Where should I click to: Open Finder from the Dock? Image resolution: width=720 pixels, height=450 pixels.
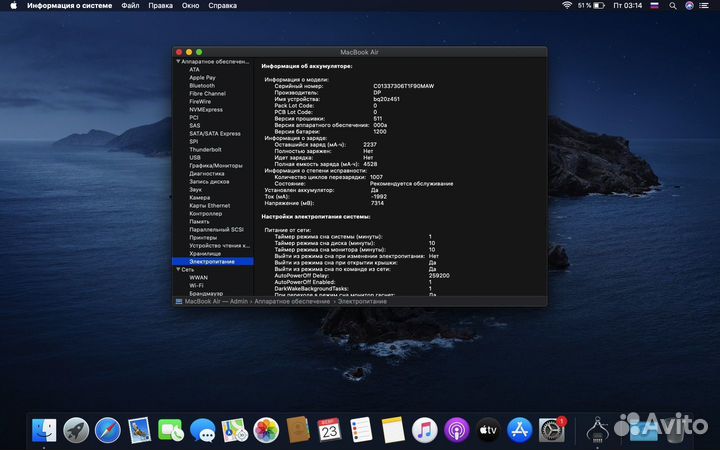tap(44, 430)
